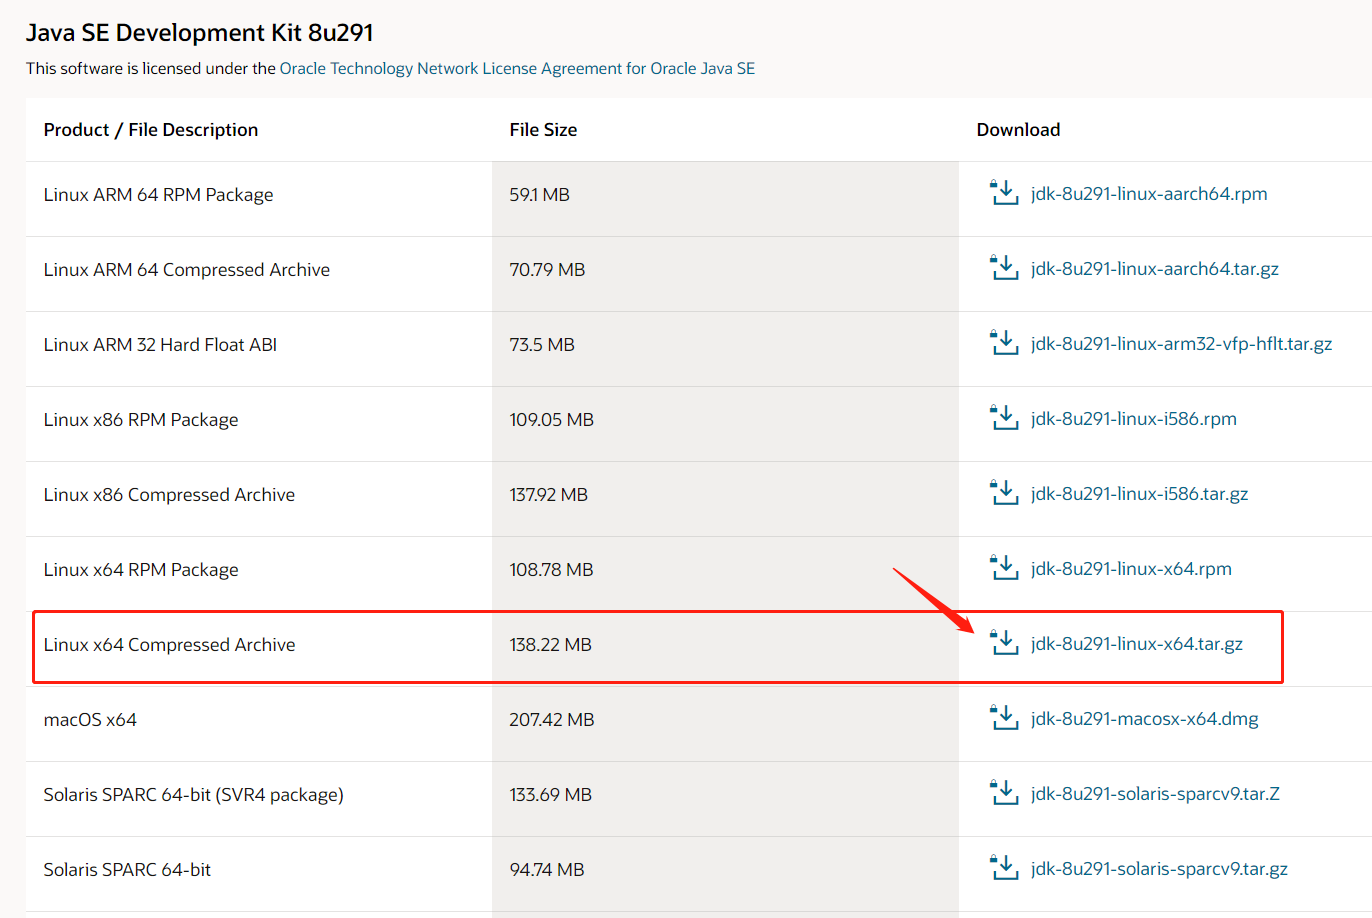Download jdk-8u291-linux-arm32-vfp-hflt.tar.gz link
1372x918 pixels.
(1181, 344)
